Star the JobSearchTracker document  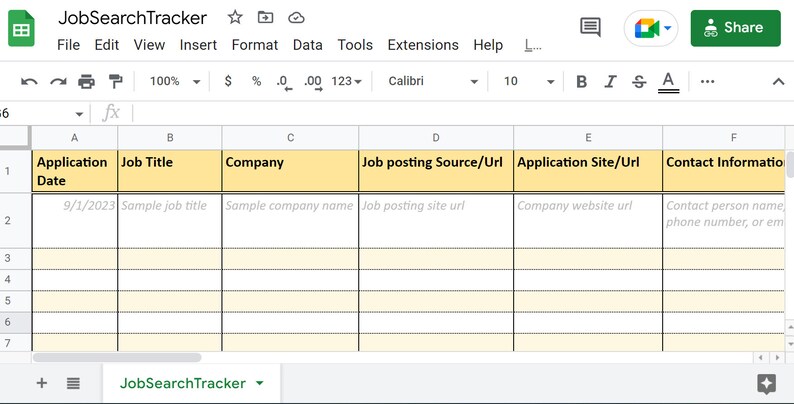click(x=235, y=17)
